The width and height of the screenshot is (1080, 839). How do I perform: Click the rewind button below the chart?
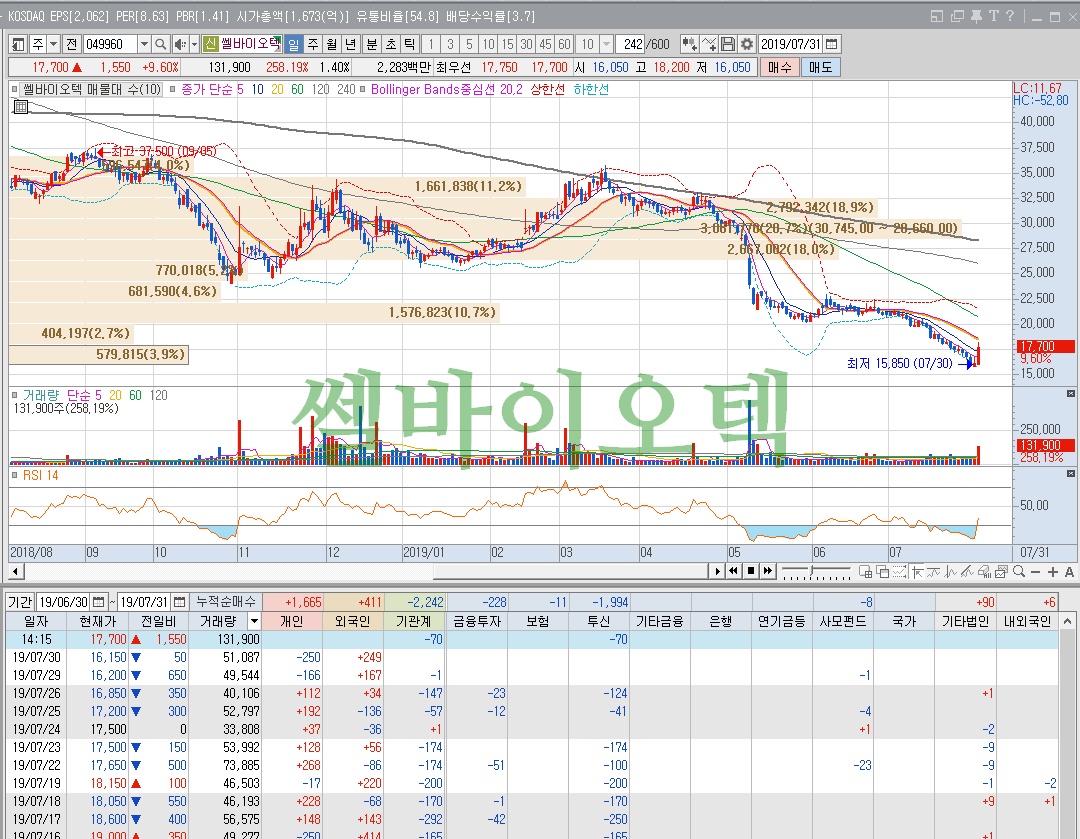pos(734,571)
